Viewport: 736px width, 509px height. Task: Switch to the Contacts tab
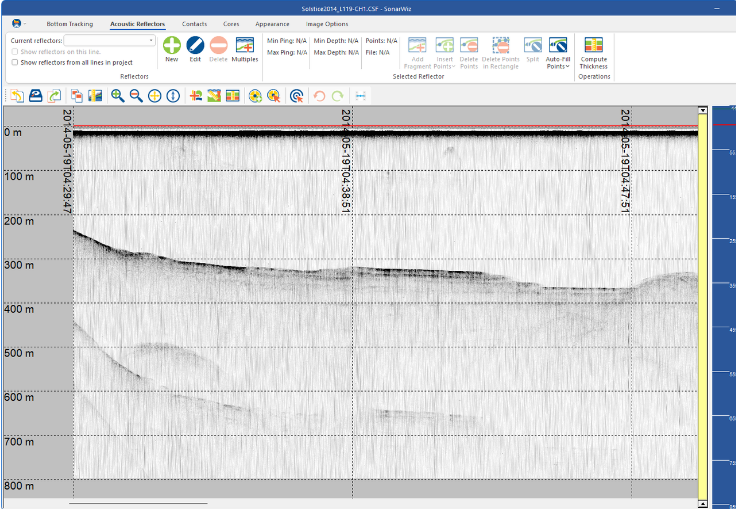point(194,23)
